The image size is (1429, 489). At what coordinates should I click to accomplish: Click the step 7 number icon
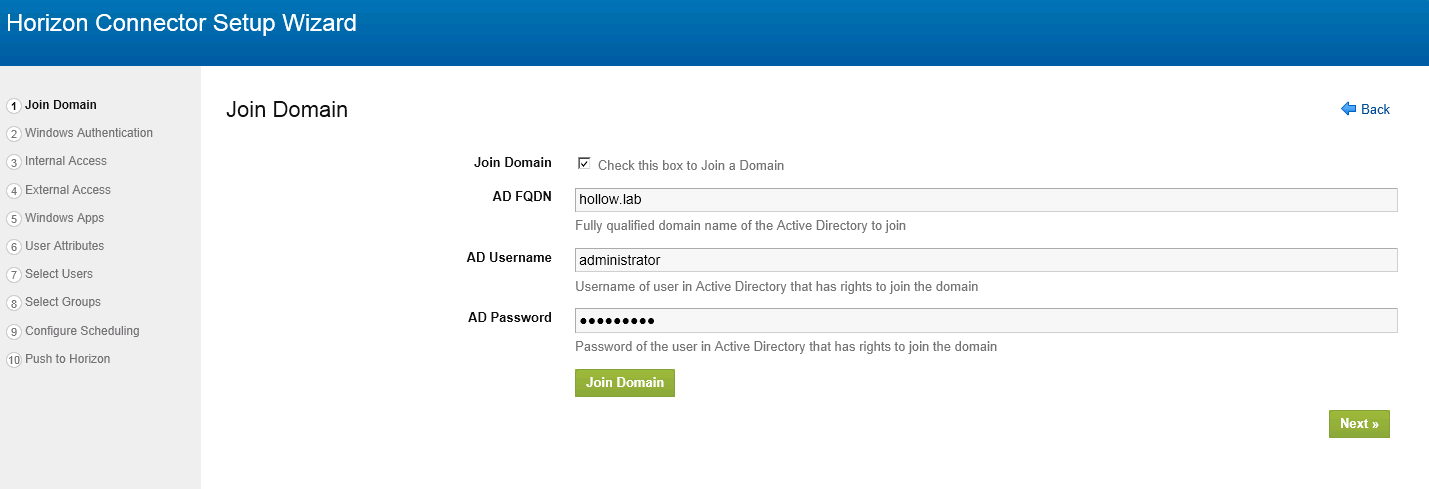point(14,275)
